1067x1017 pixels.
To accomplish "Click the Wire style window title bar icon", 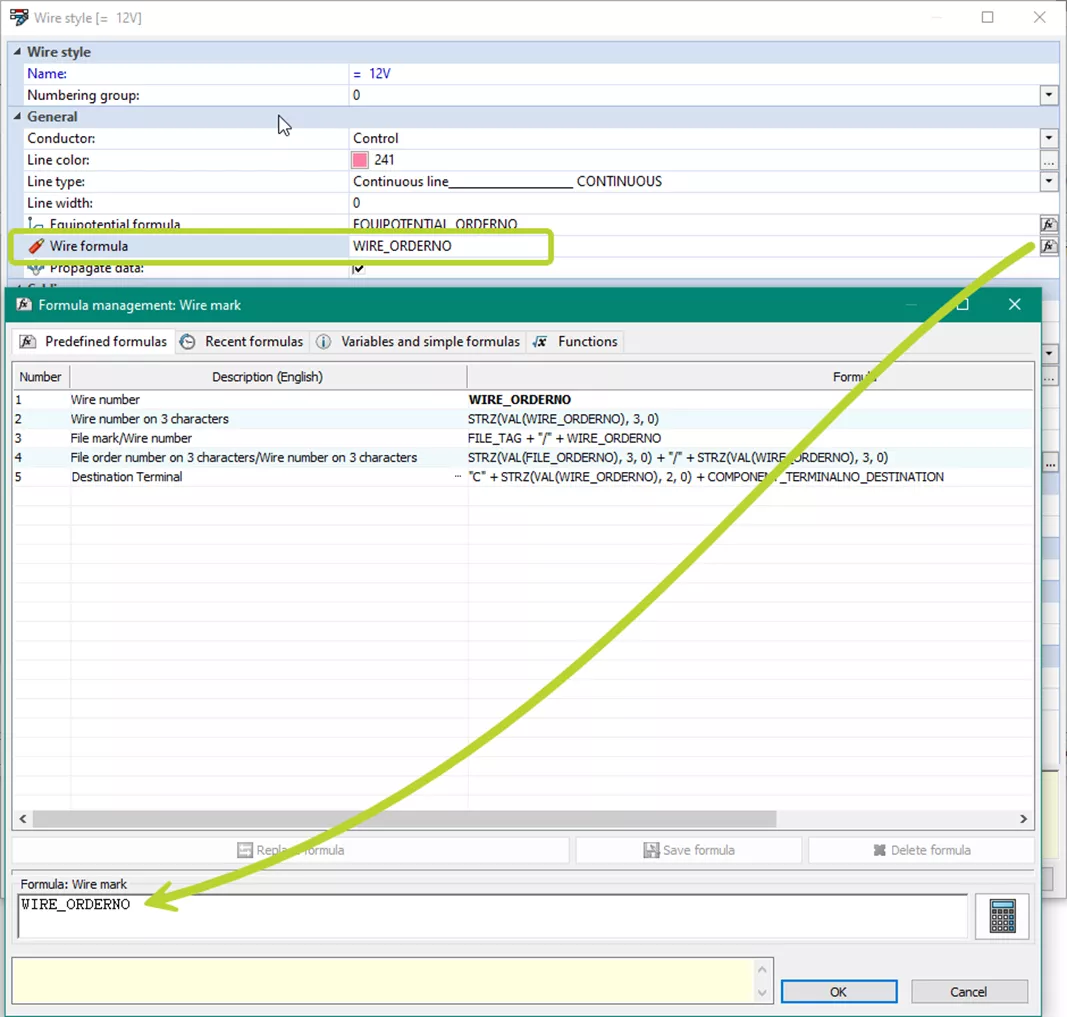I will (17, 17).
